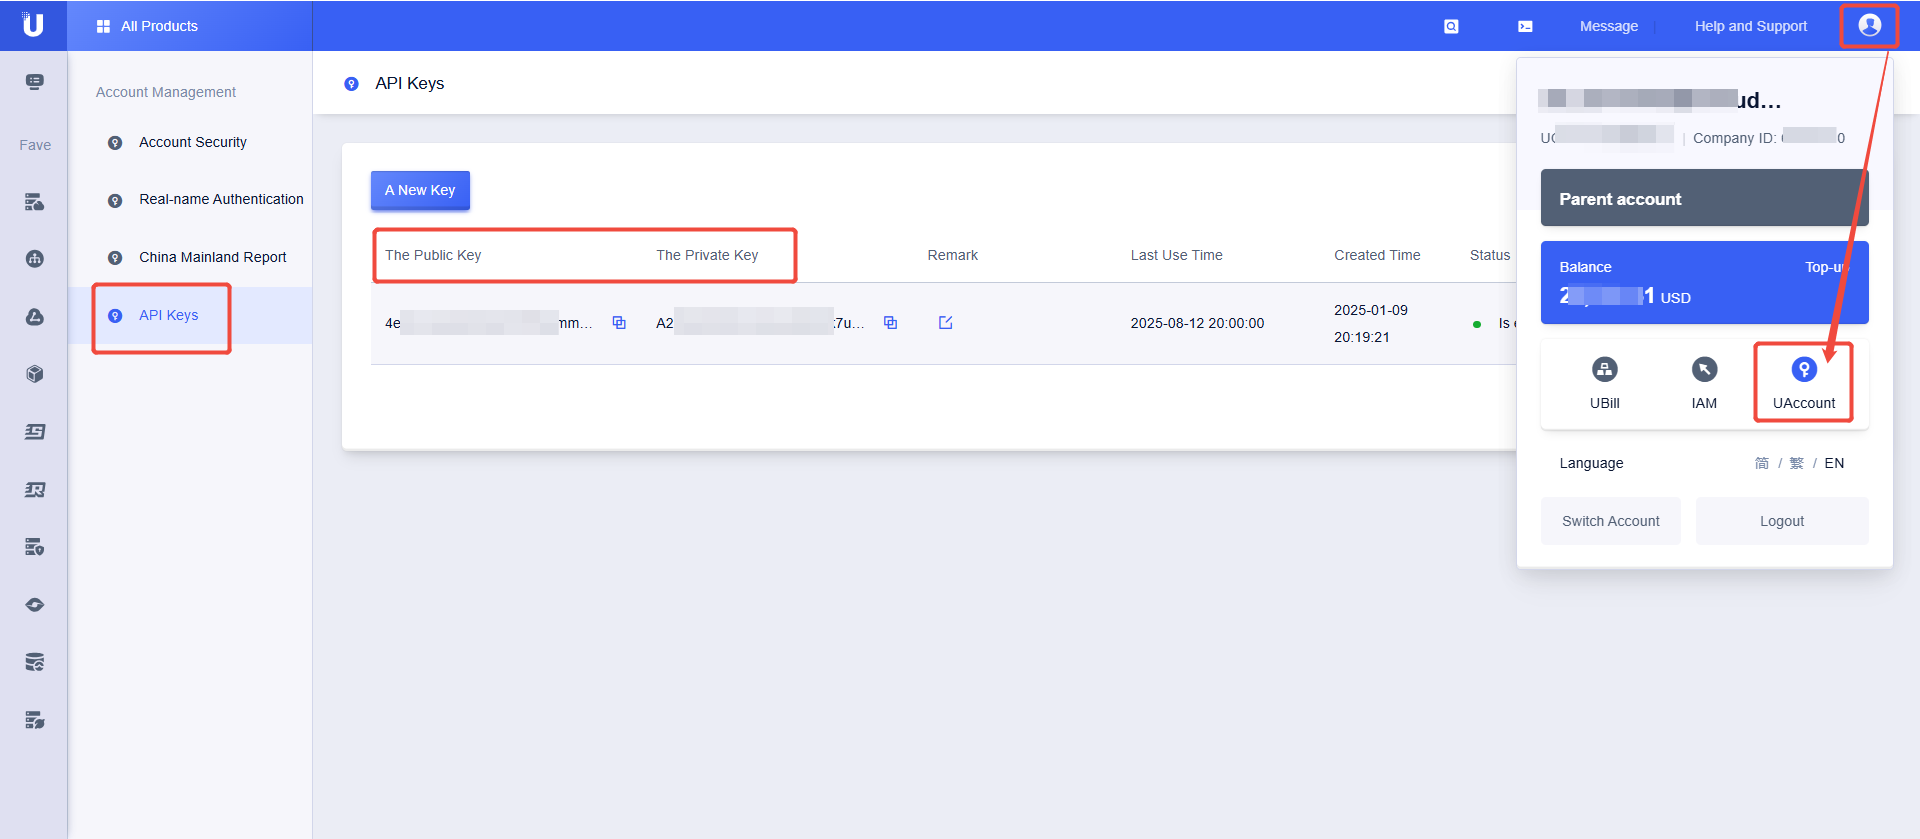Viewport: 1920px width, 839px height.
Task: Copy the public key value
Action: pos(619,323)
